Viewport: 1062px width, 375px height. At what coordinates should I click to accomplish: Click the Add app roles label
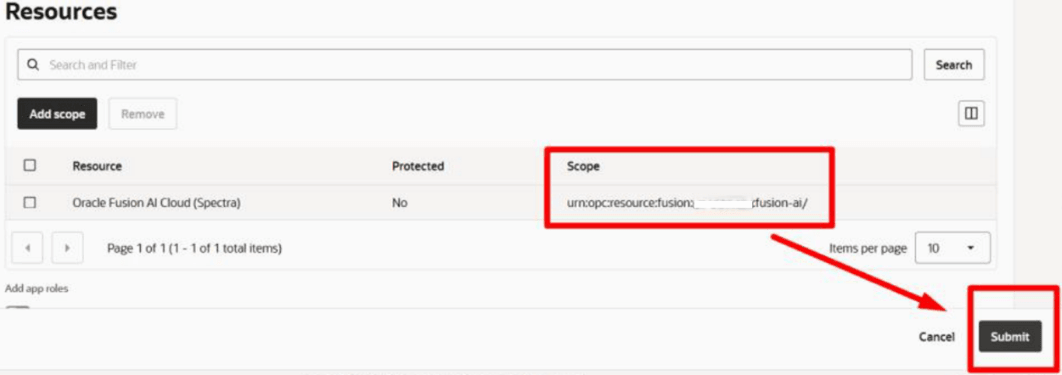coord(37,288)
